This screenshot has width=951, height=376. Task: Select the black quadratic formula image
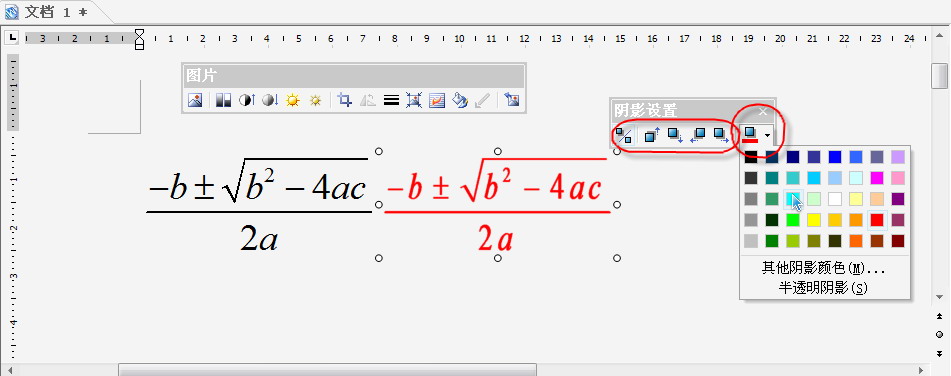tap(259, 205)
